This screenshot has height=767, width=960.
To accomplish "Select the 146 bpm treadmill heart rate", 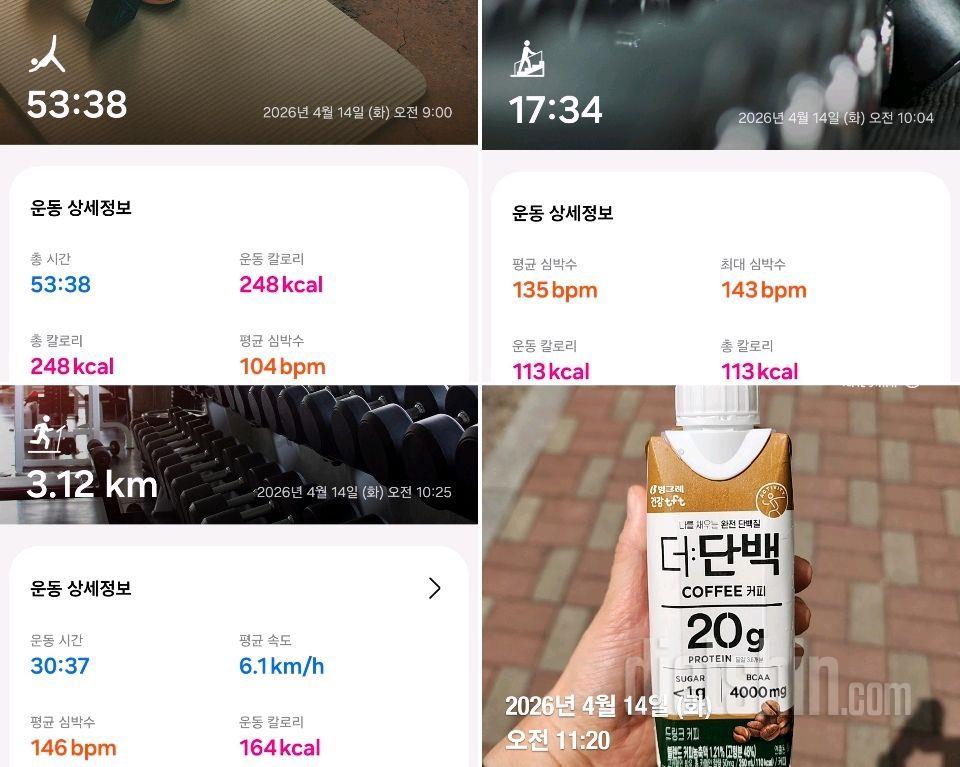I will tap(73, 747).
